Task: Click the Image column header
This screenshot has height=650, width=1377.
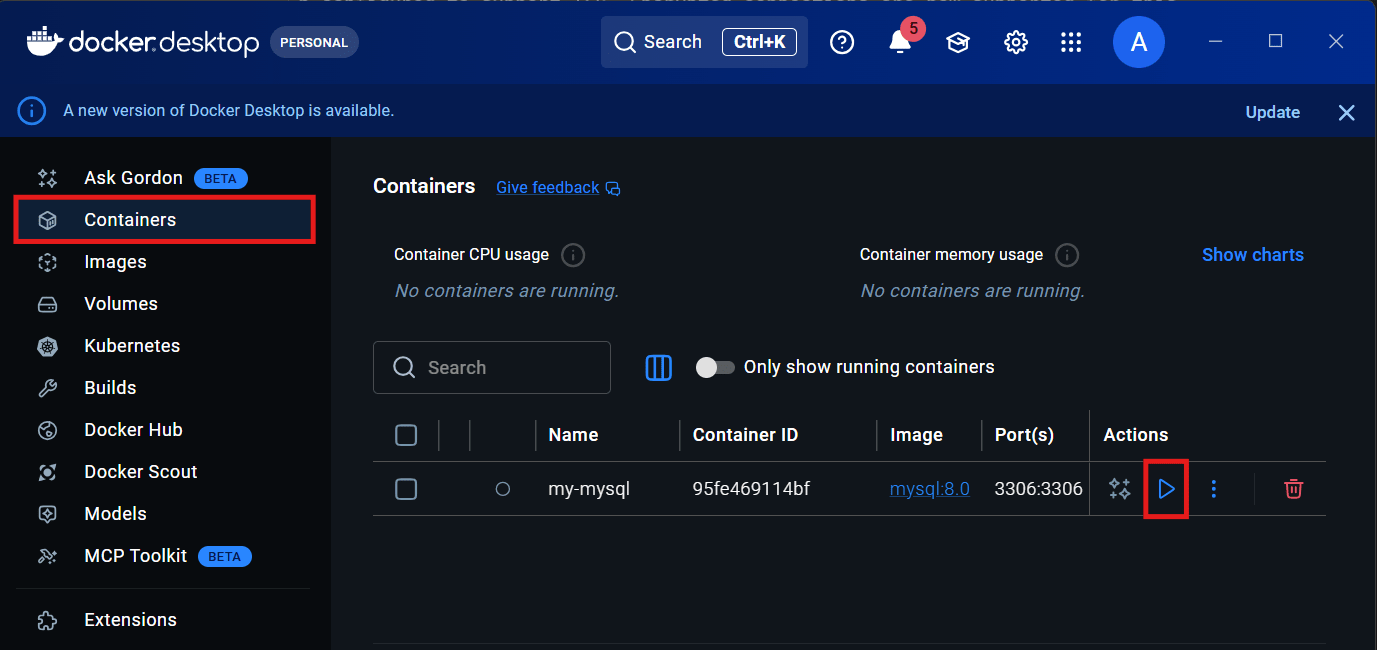Action: coord(916,435)
